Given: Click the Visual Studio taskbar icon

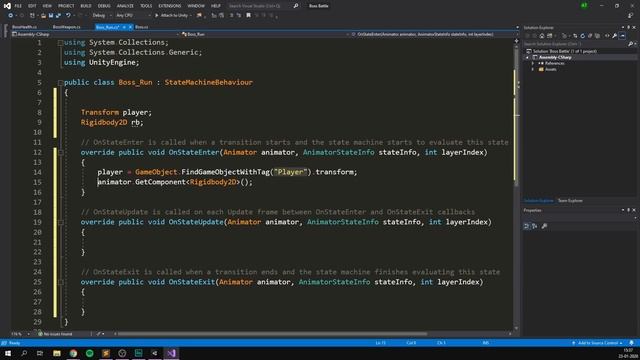Looking at the screenshot, I should coord(171,353).
